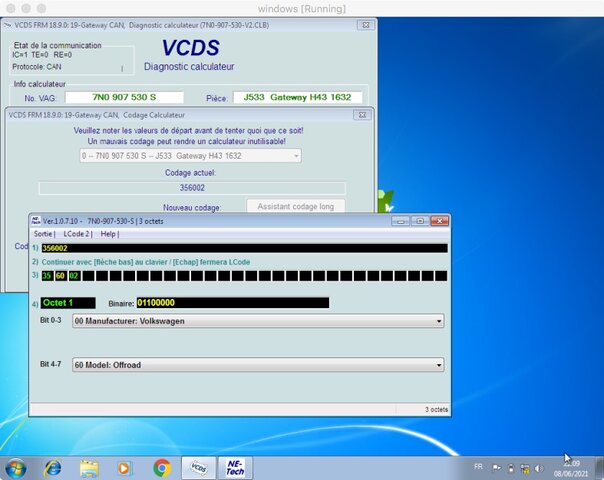Open the Sortie menu in LCode
Image resolution: width=604 pixels, height=480 pixels.
tap(43, 234)
